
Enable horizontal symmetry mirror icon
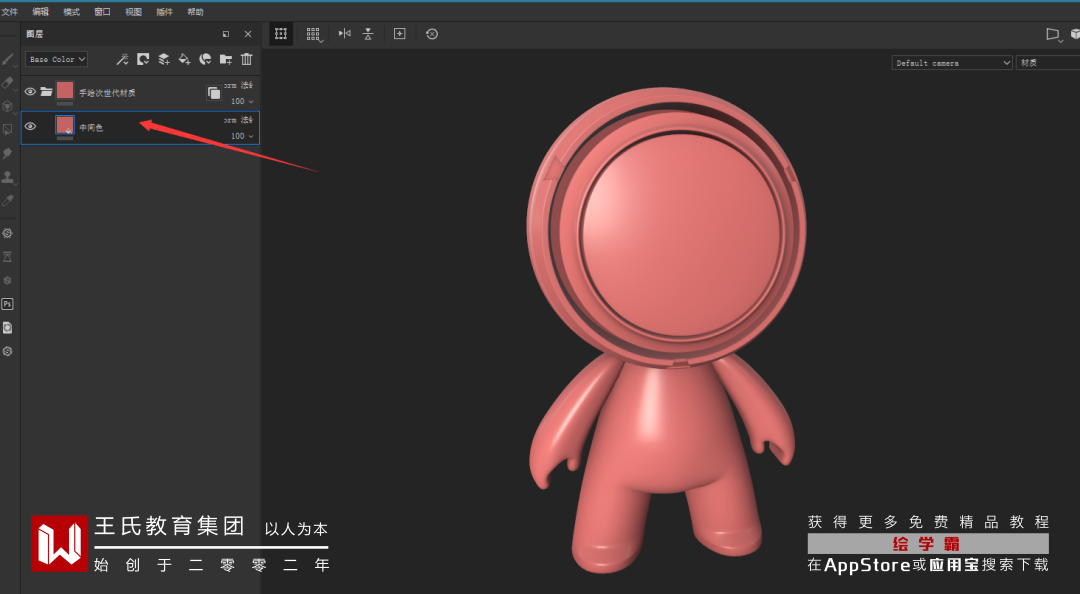pyautogui.click(x=344, y=34)
